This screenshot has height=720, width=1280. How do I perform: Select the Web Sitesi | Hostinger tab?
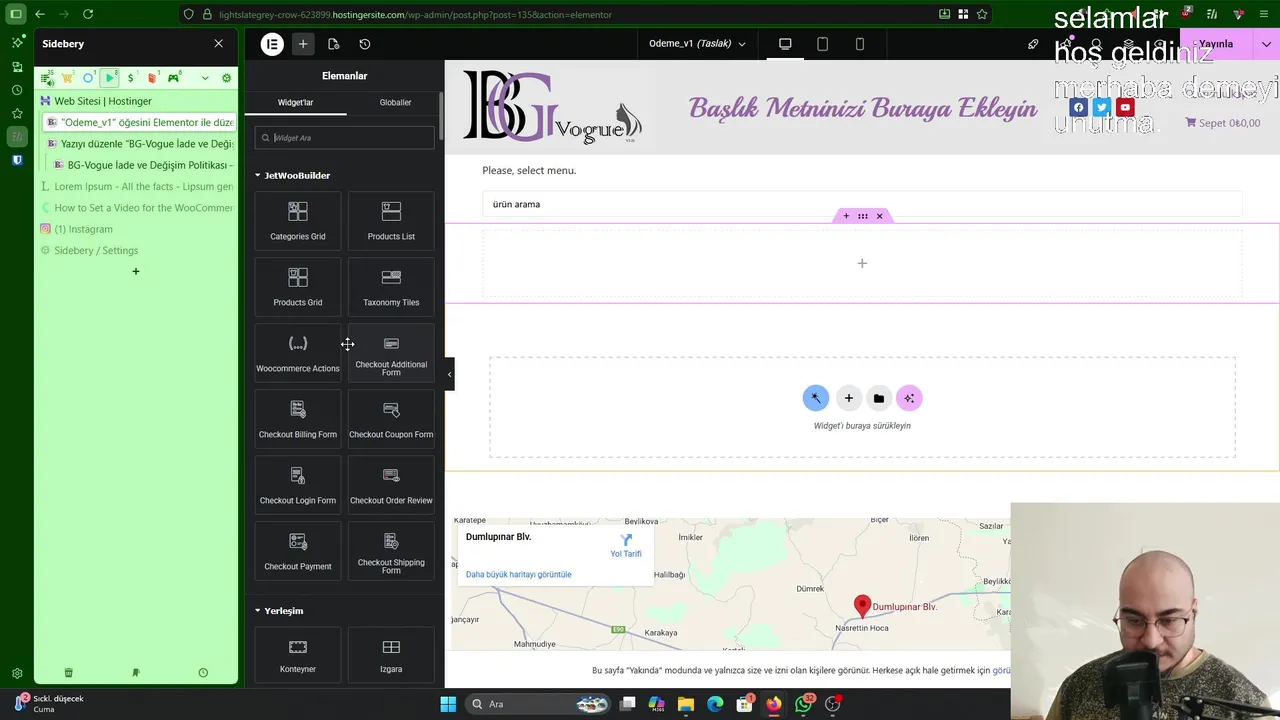tap(137, 101)
